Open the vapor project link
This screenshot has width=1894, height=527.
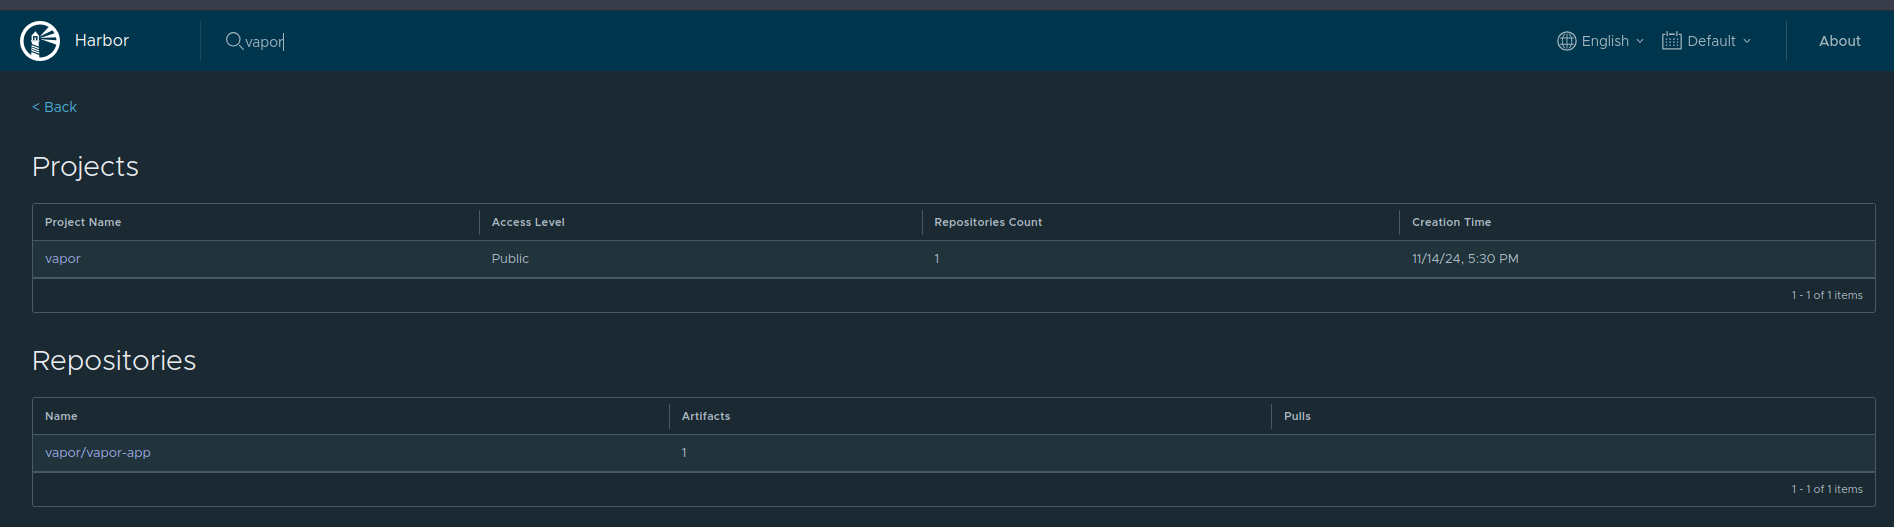[x=62, y=259]
